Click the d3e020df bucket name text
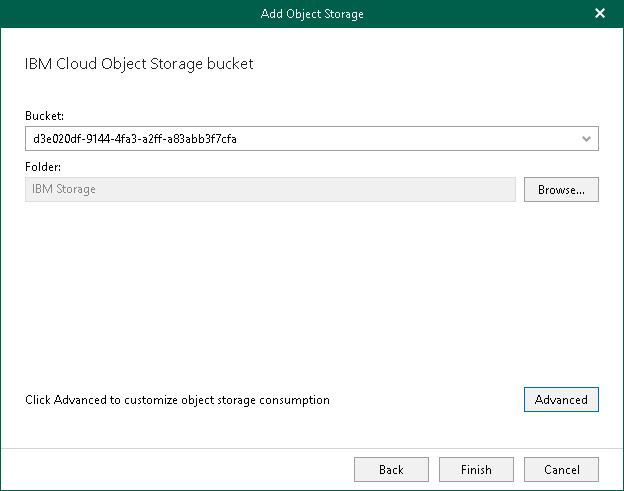 135,139
